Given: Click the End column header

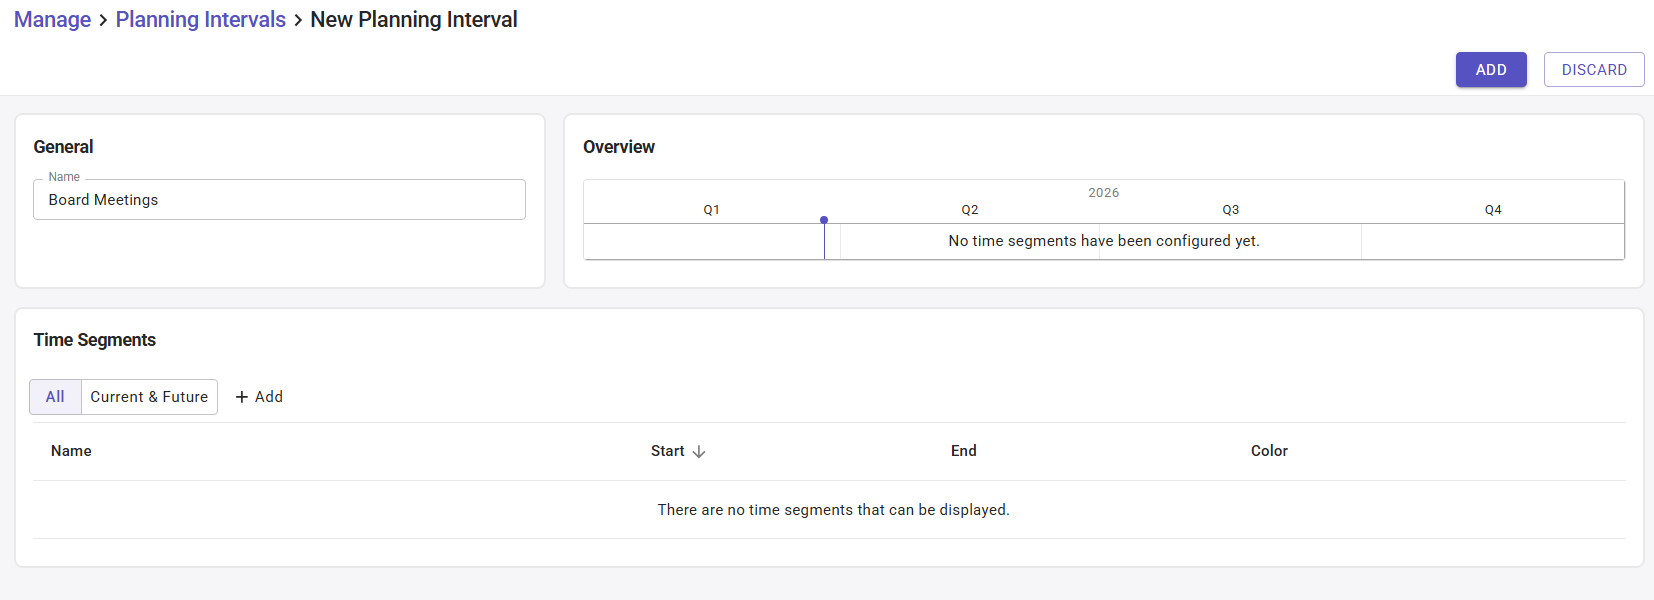Looking at the screenshot, I should [x=963, y=451].
